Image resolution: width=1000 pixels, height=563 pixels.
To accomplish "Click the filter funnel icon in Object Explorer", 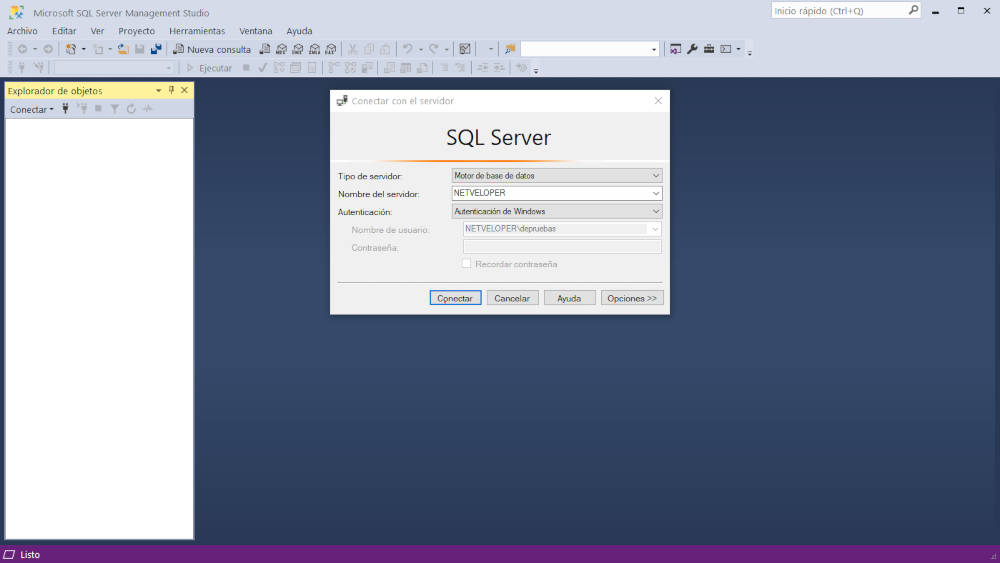I will (x=115, y=109).
